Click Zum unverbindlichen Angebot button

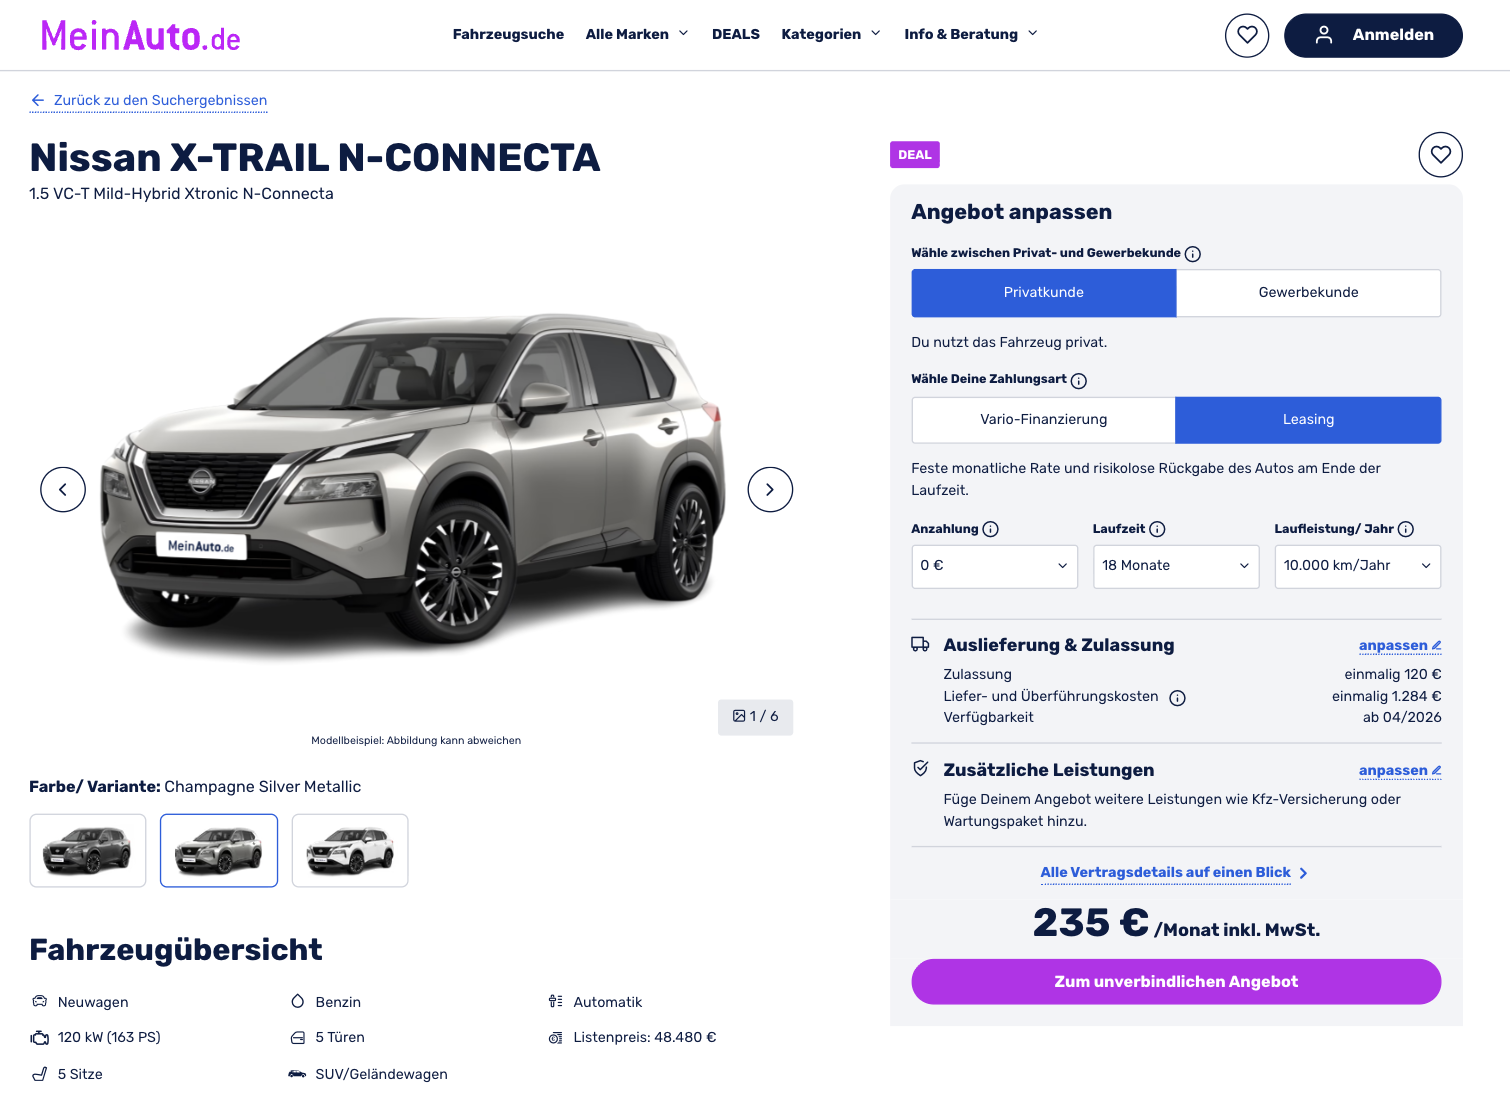1176,982
